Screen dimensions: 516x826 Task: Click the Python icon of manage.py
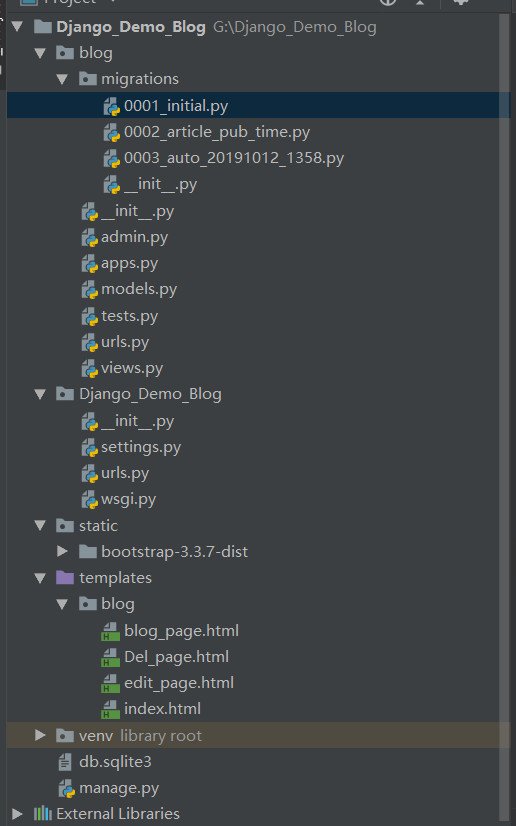[67, 788]
